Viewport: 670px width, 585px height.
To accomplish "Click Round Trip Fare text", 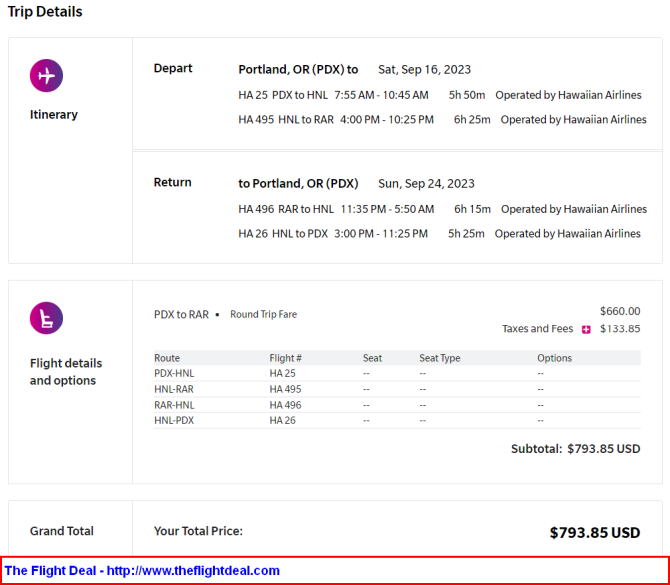I will pyautogui.click(x=263, y=315).
